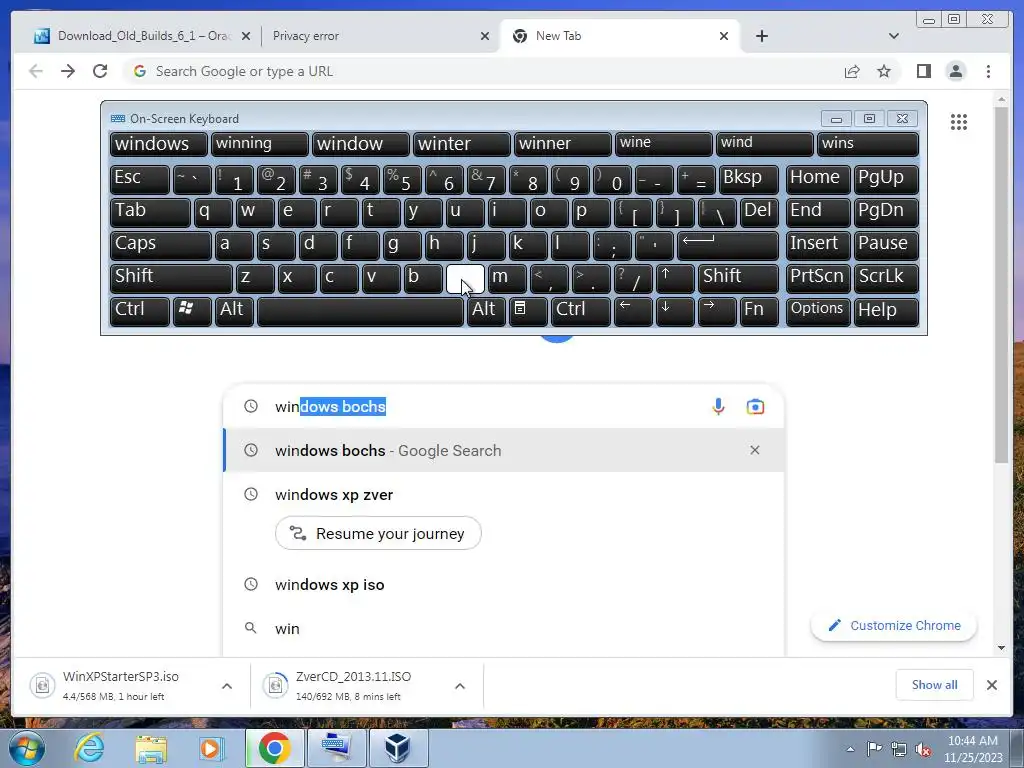This screenshot has width=1024, height=768.
Task: Pick the 'winter' word prediction
Action: 462,144
